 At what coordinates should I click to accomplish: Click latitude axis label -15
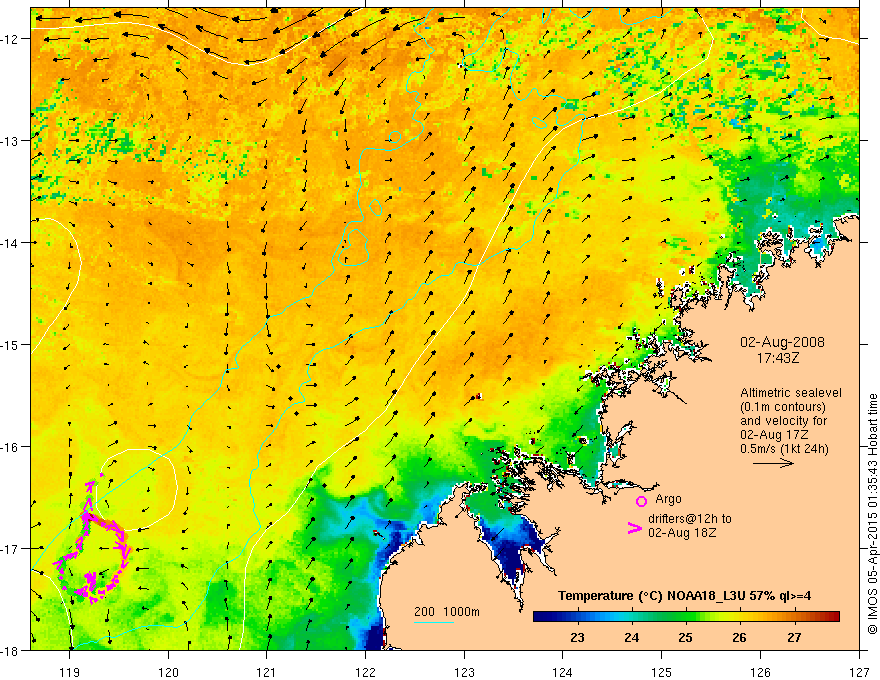click(11, 344)
